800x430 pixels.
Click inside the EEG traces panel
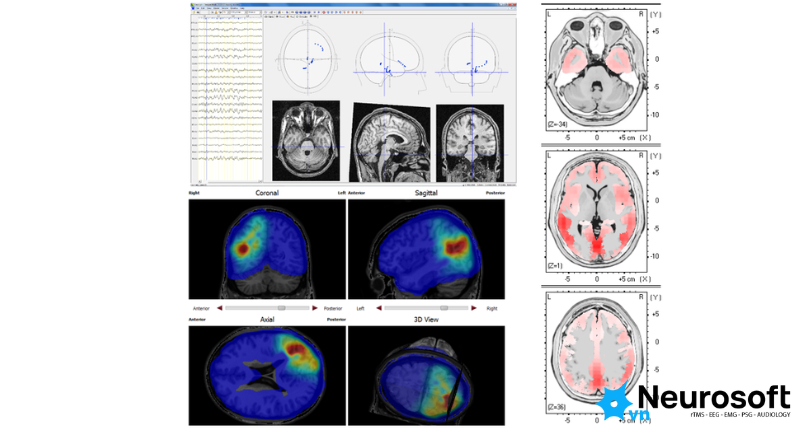coord(227,98)
